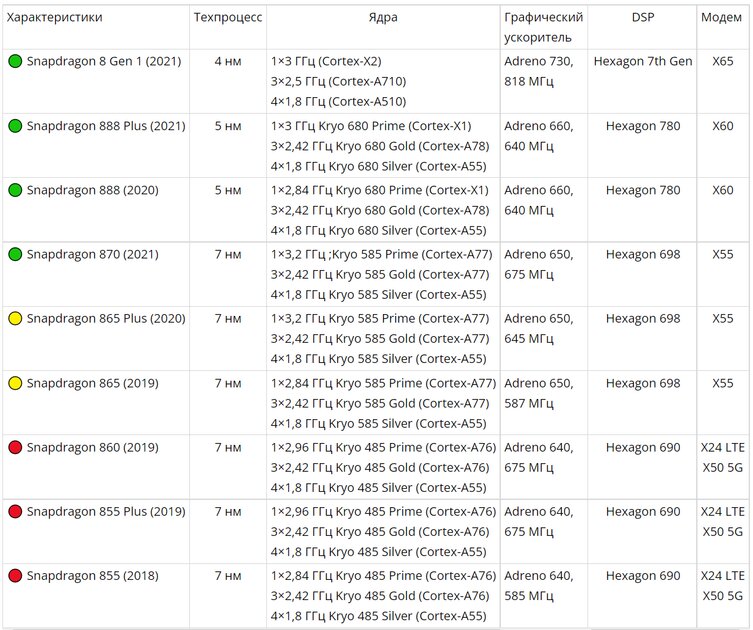Click the red circle beside Snapdragon 855 Plus
753x630 pixels.
click(15, 512)
